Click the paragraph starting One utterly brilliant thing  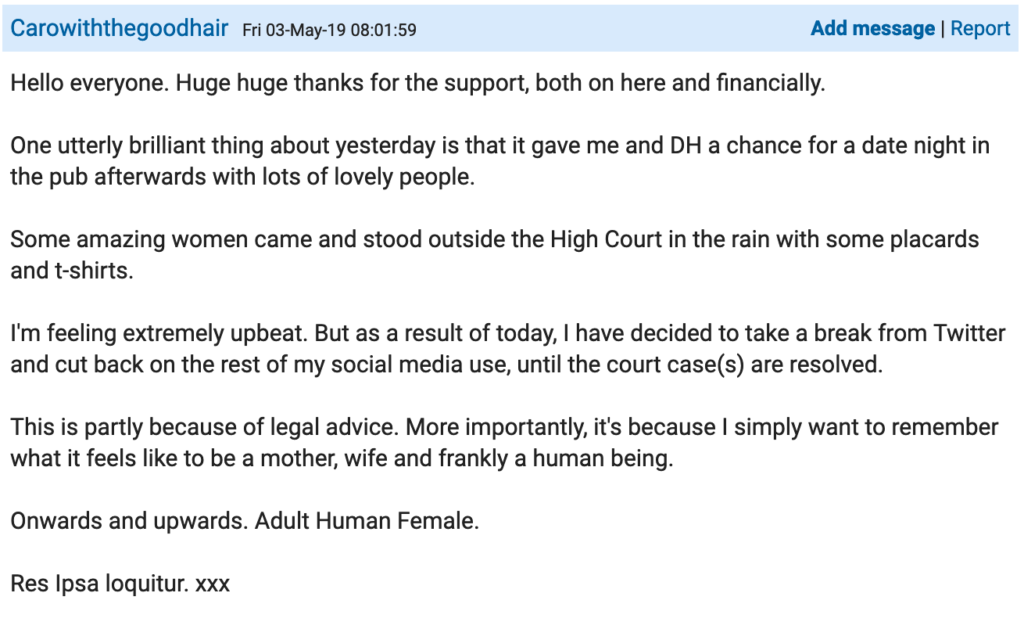click(500, 161)
